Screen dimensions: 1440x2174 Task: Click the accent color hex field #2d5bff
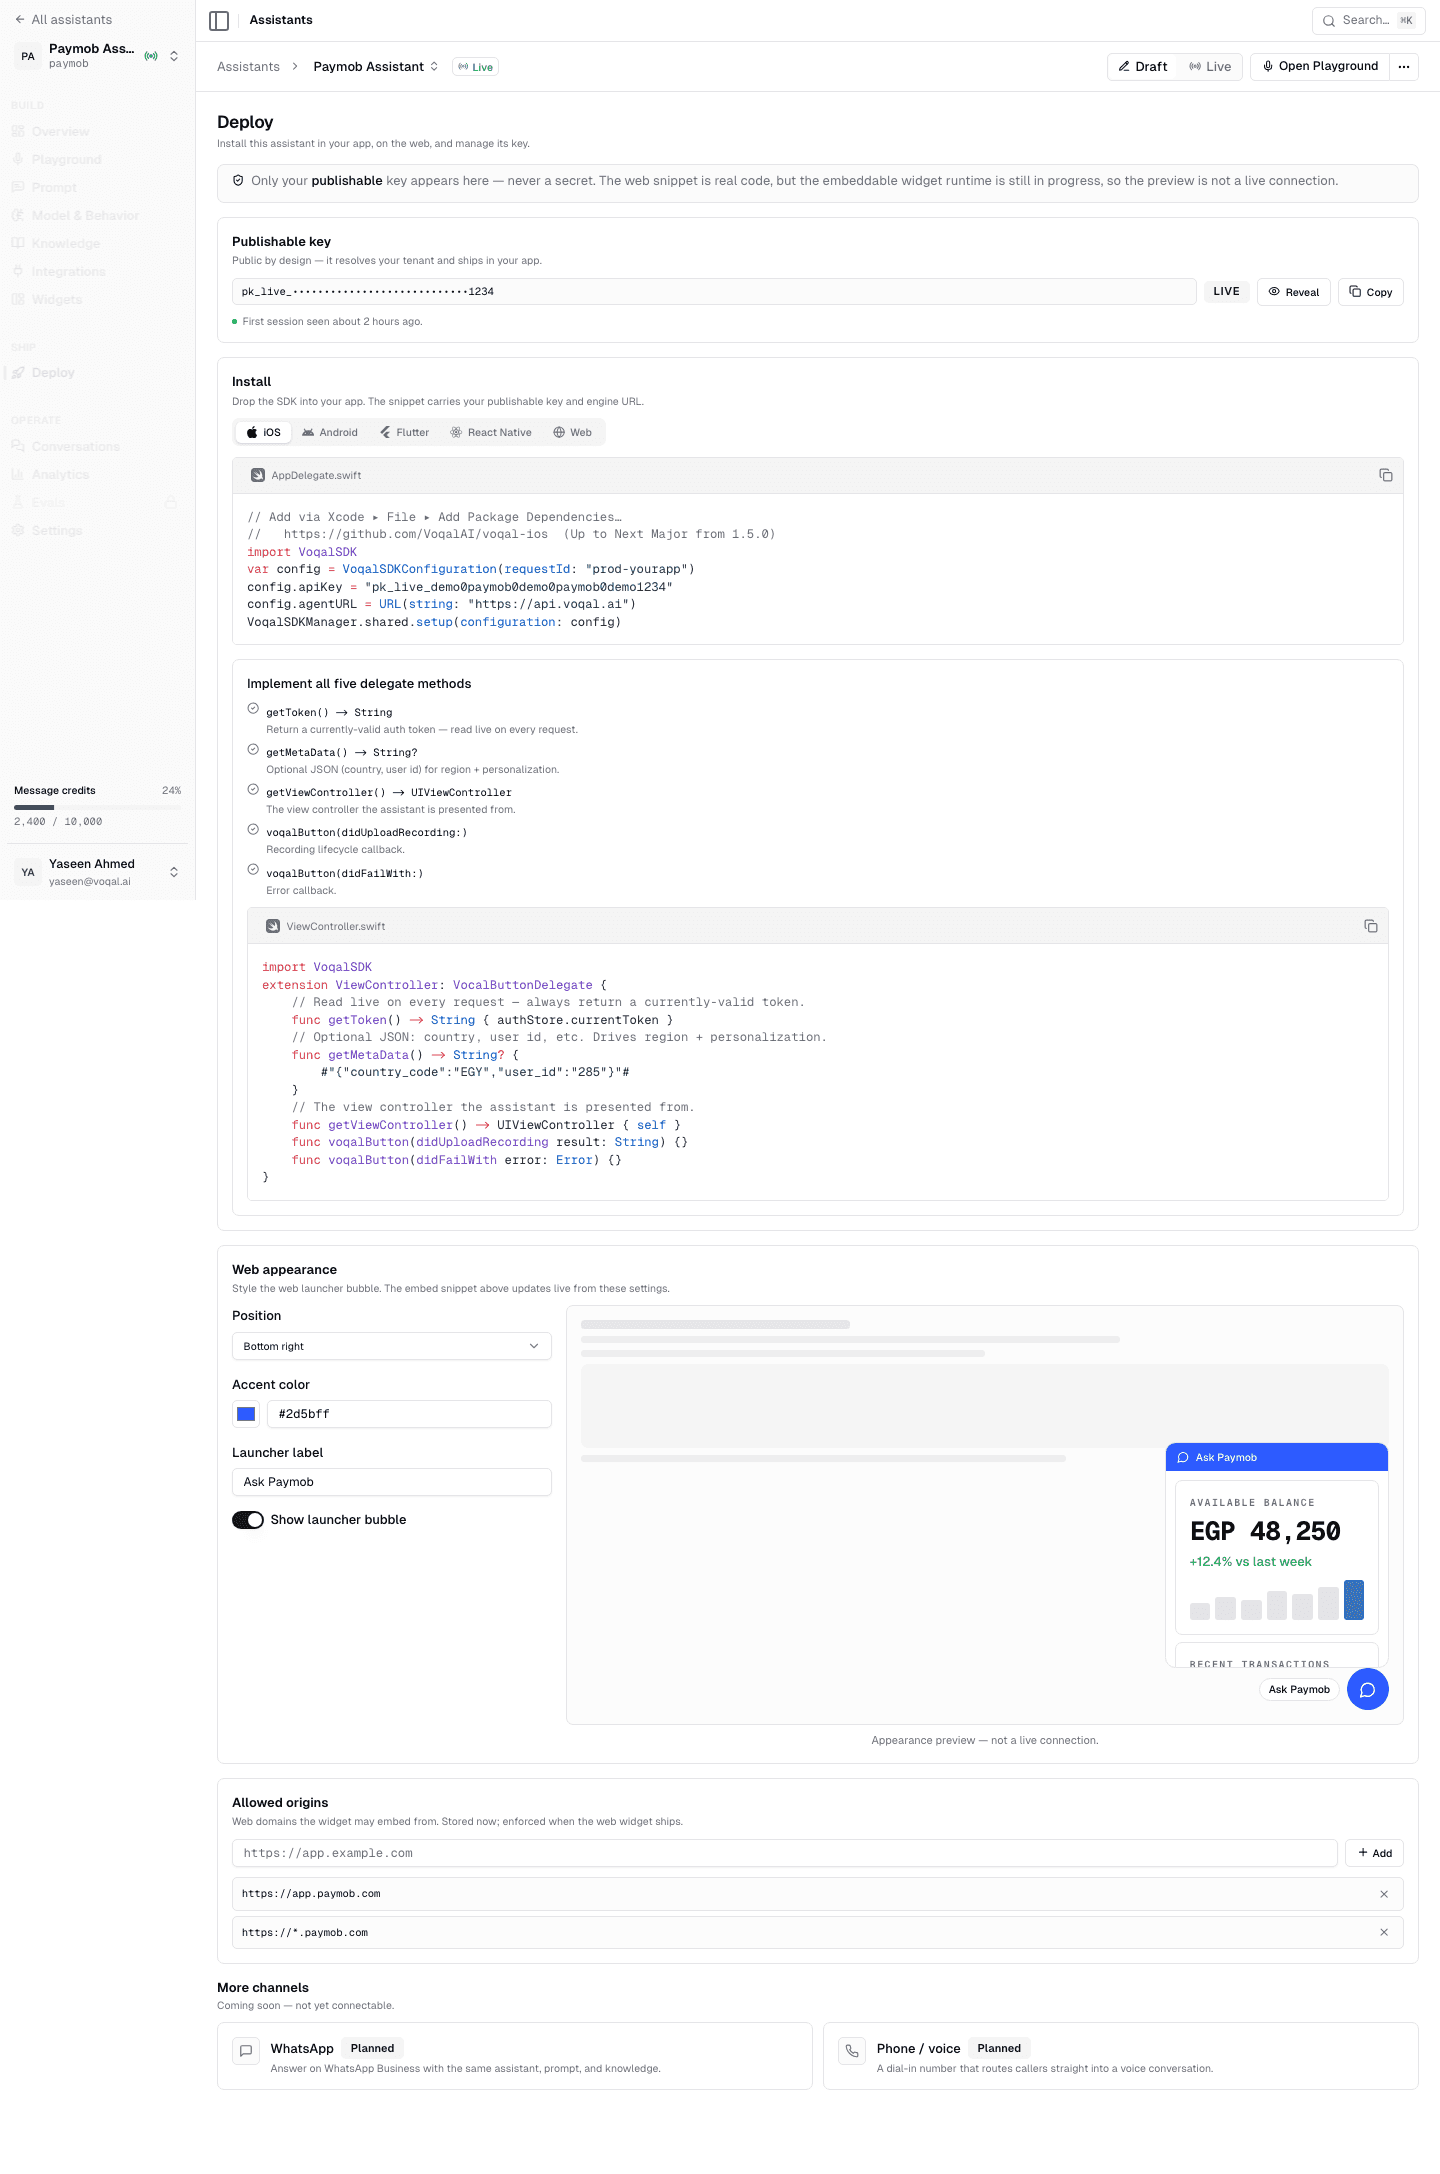(409, 1414)
